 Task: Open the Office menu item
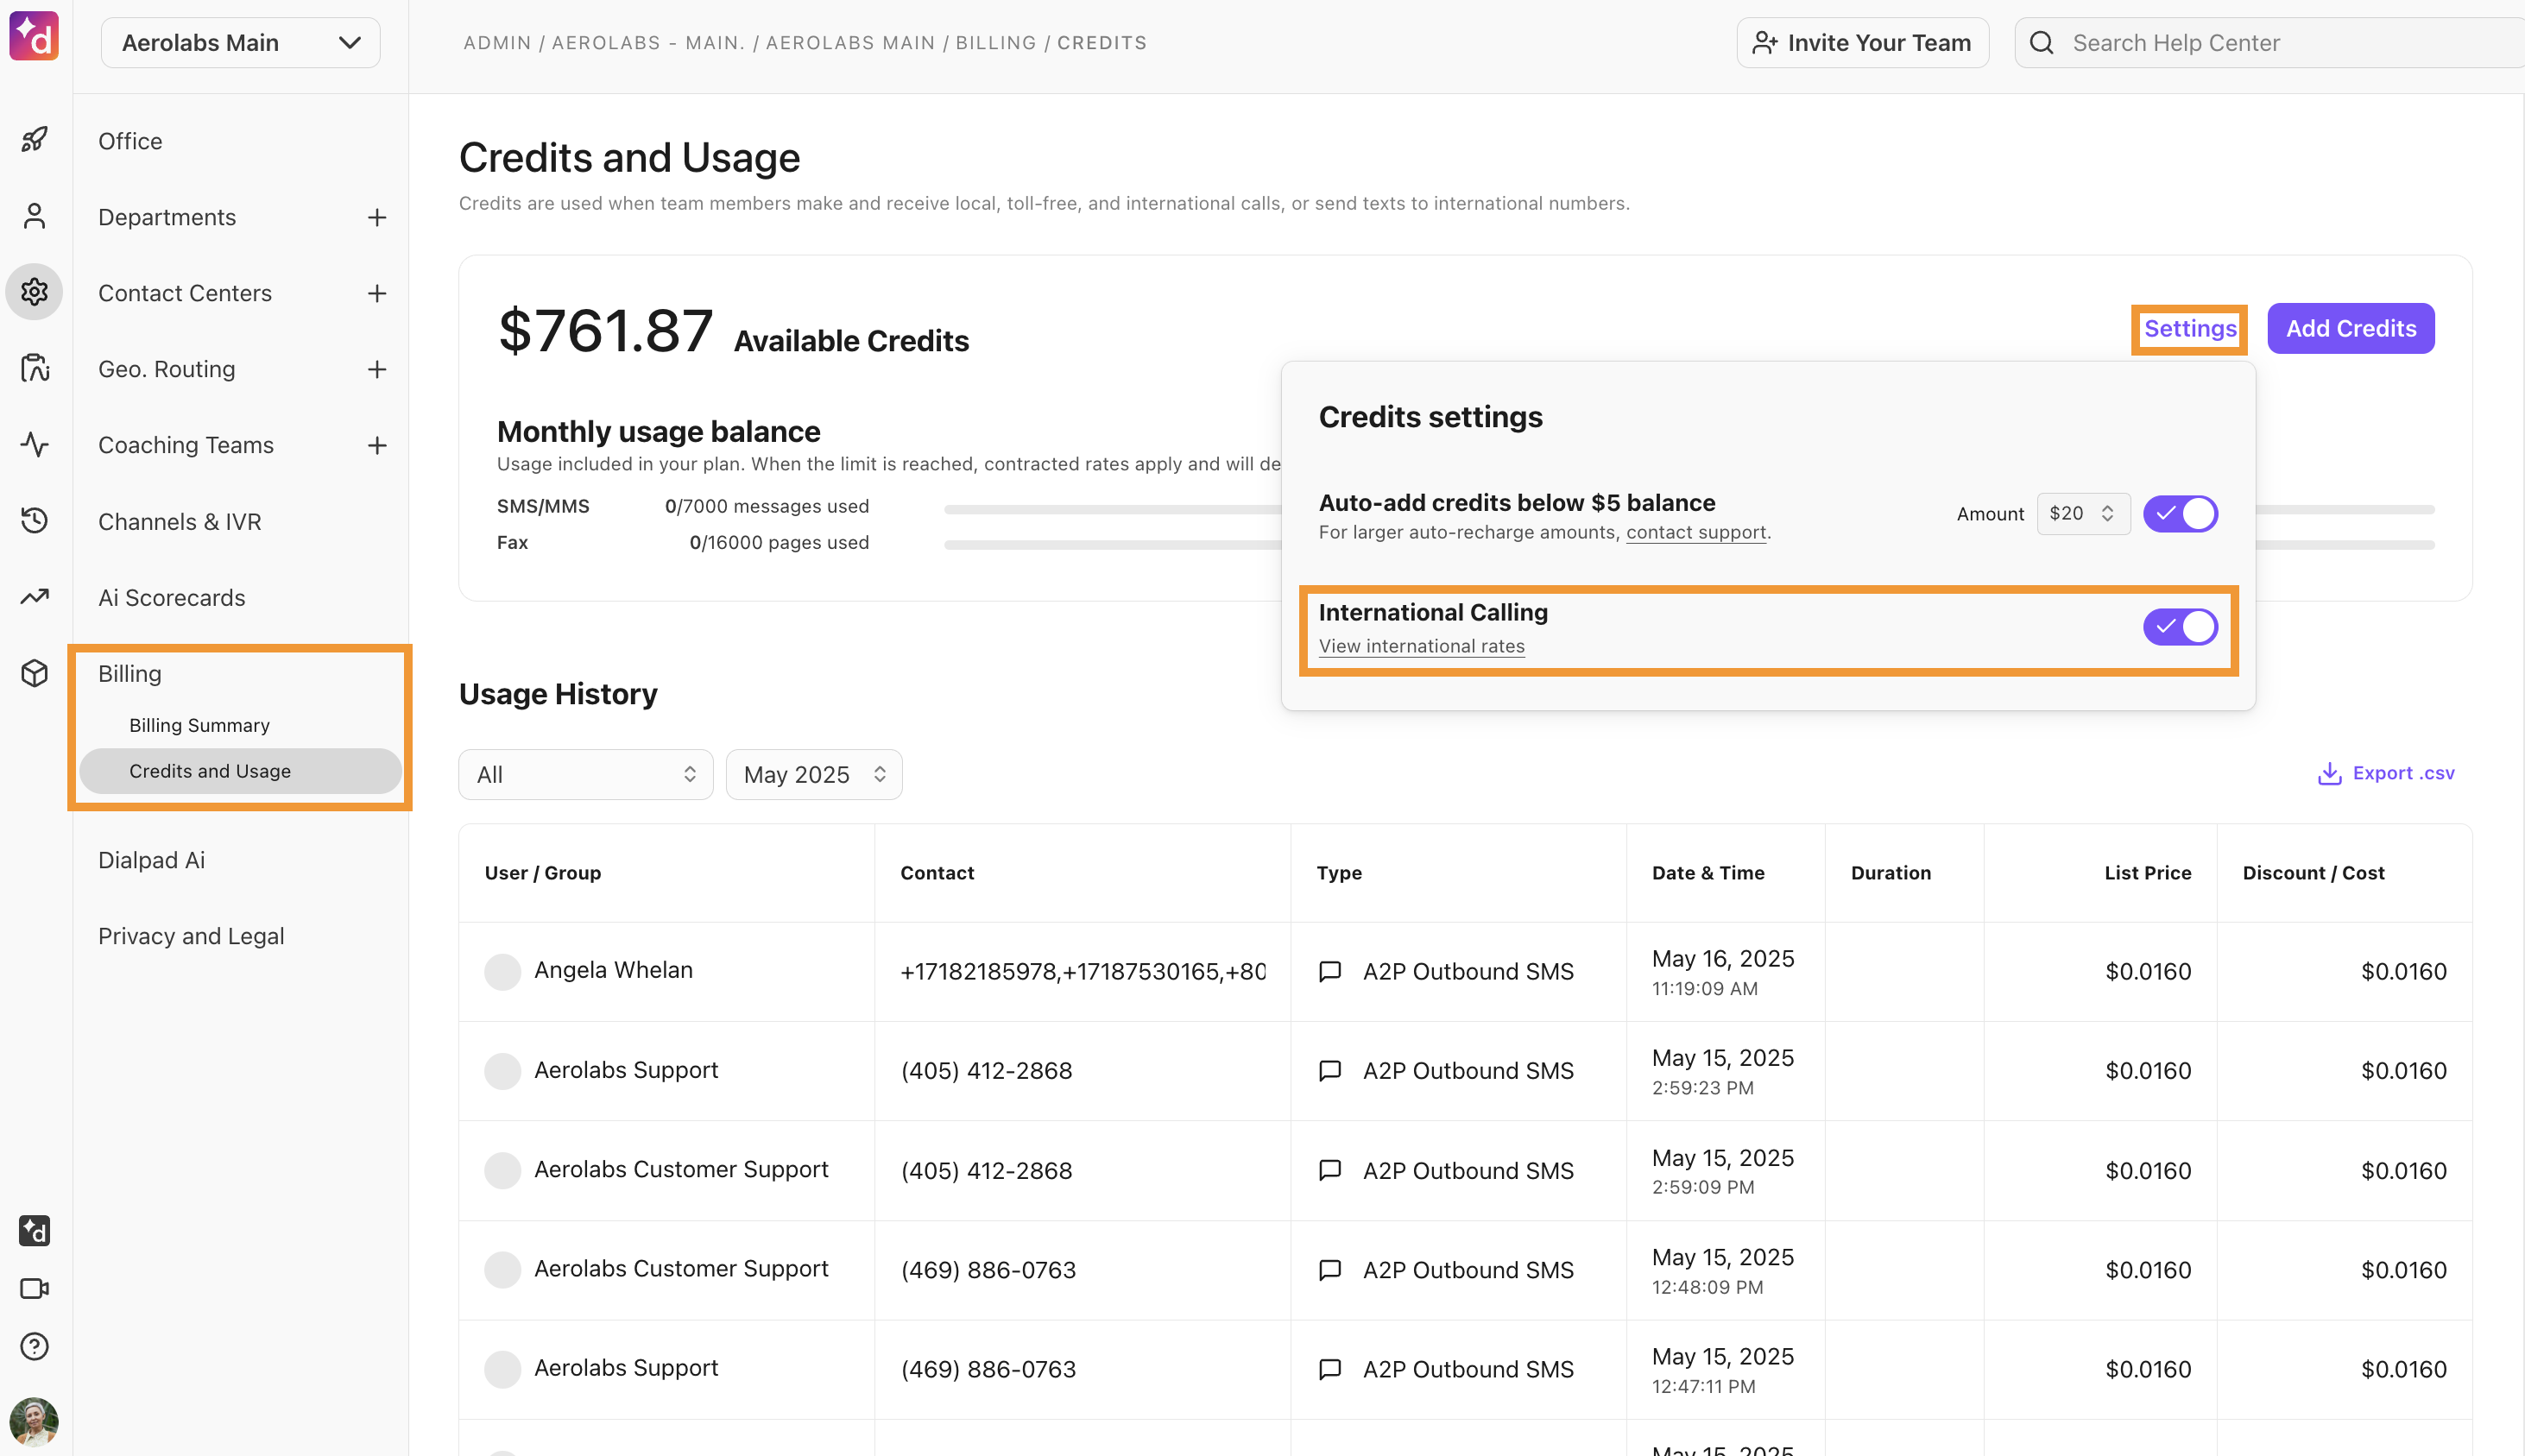[130, 141]
